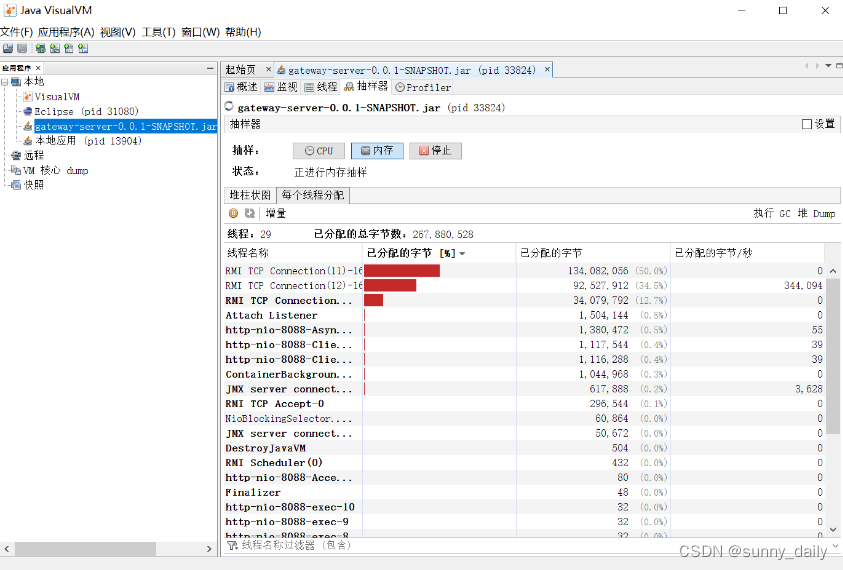Click the 增量 button
The image size is (843, 570).
pyautogui.click(x=276, y=213)
